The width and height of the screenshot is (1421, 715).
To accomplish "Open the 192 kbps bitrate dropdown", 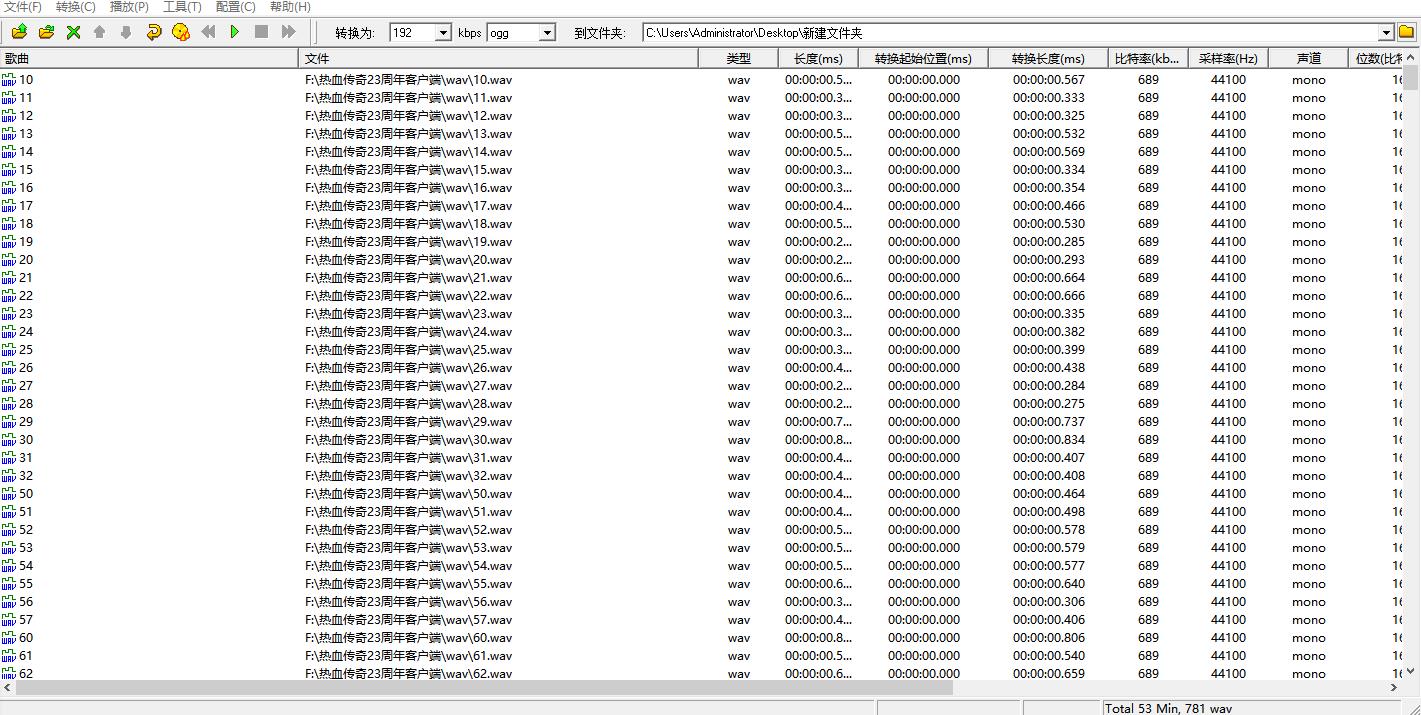I will pos(443,33).
